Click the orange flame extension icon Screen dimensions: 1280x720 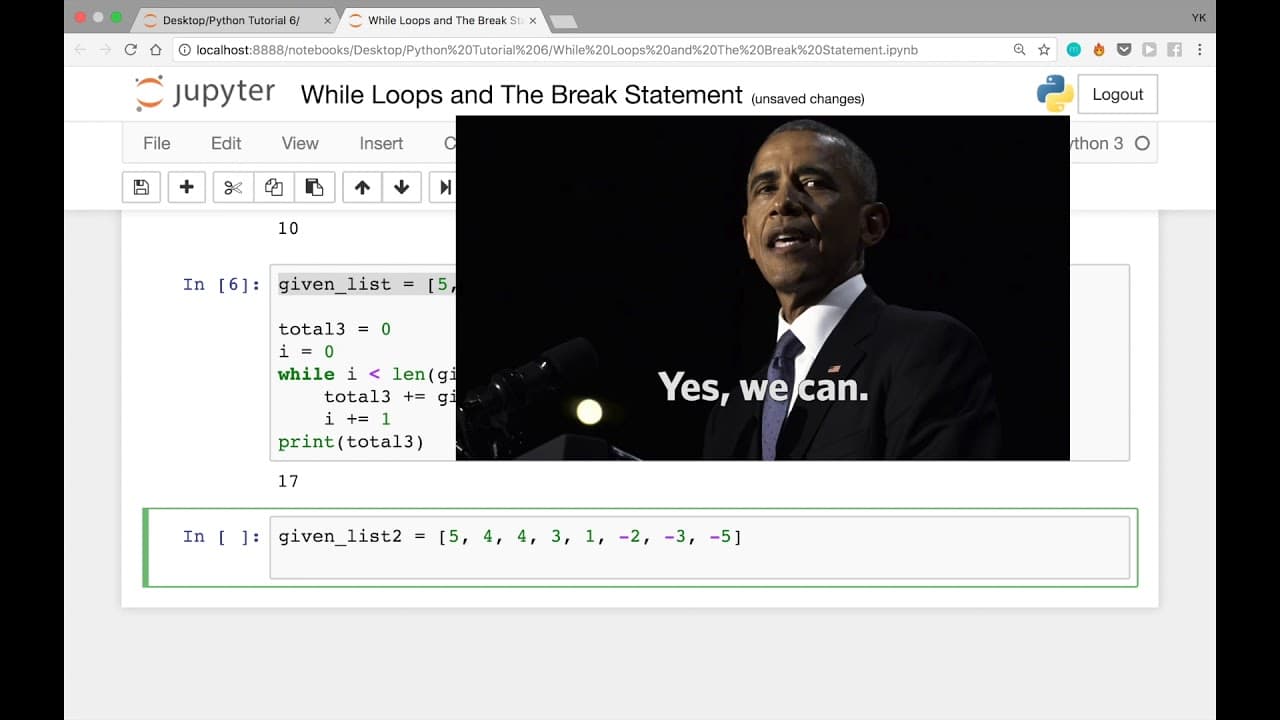1099,49
